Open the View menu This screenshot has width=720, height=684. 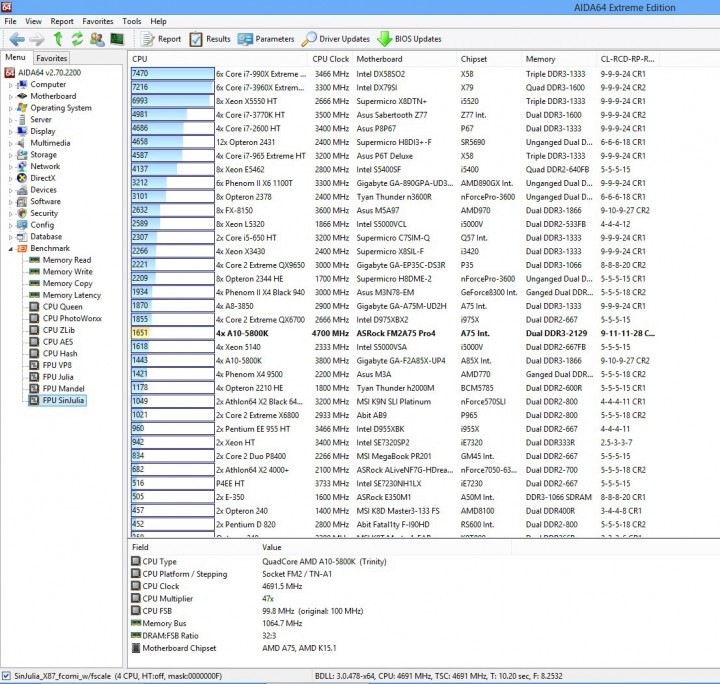click(33, 21)
